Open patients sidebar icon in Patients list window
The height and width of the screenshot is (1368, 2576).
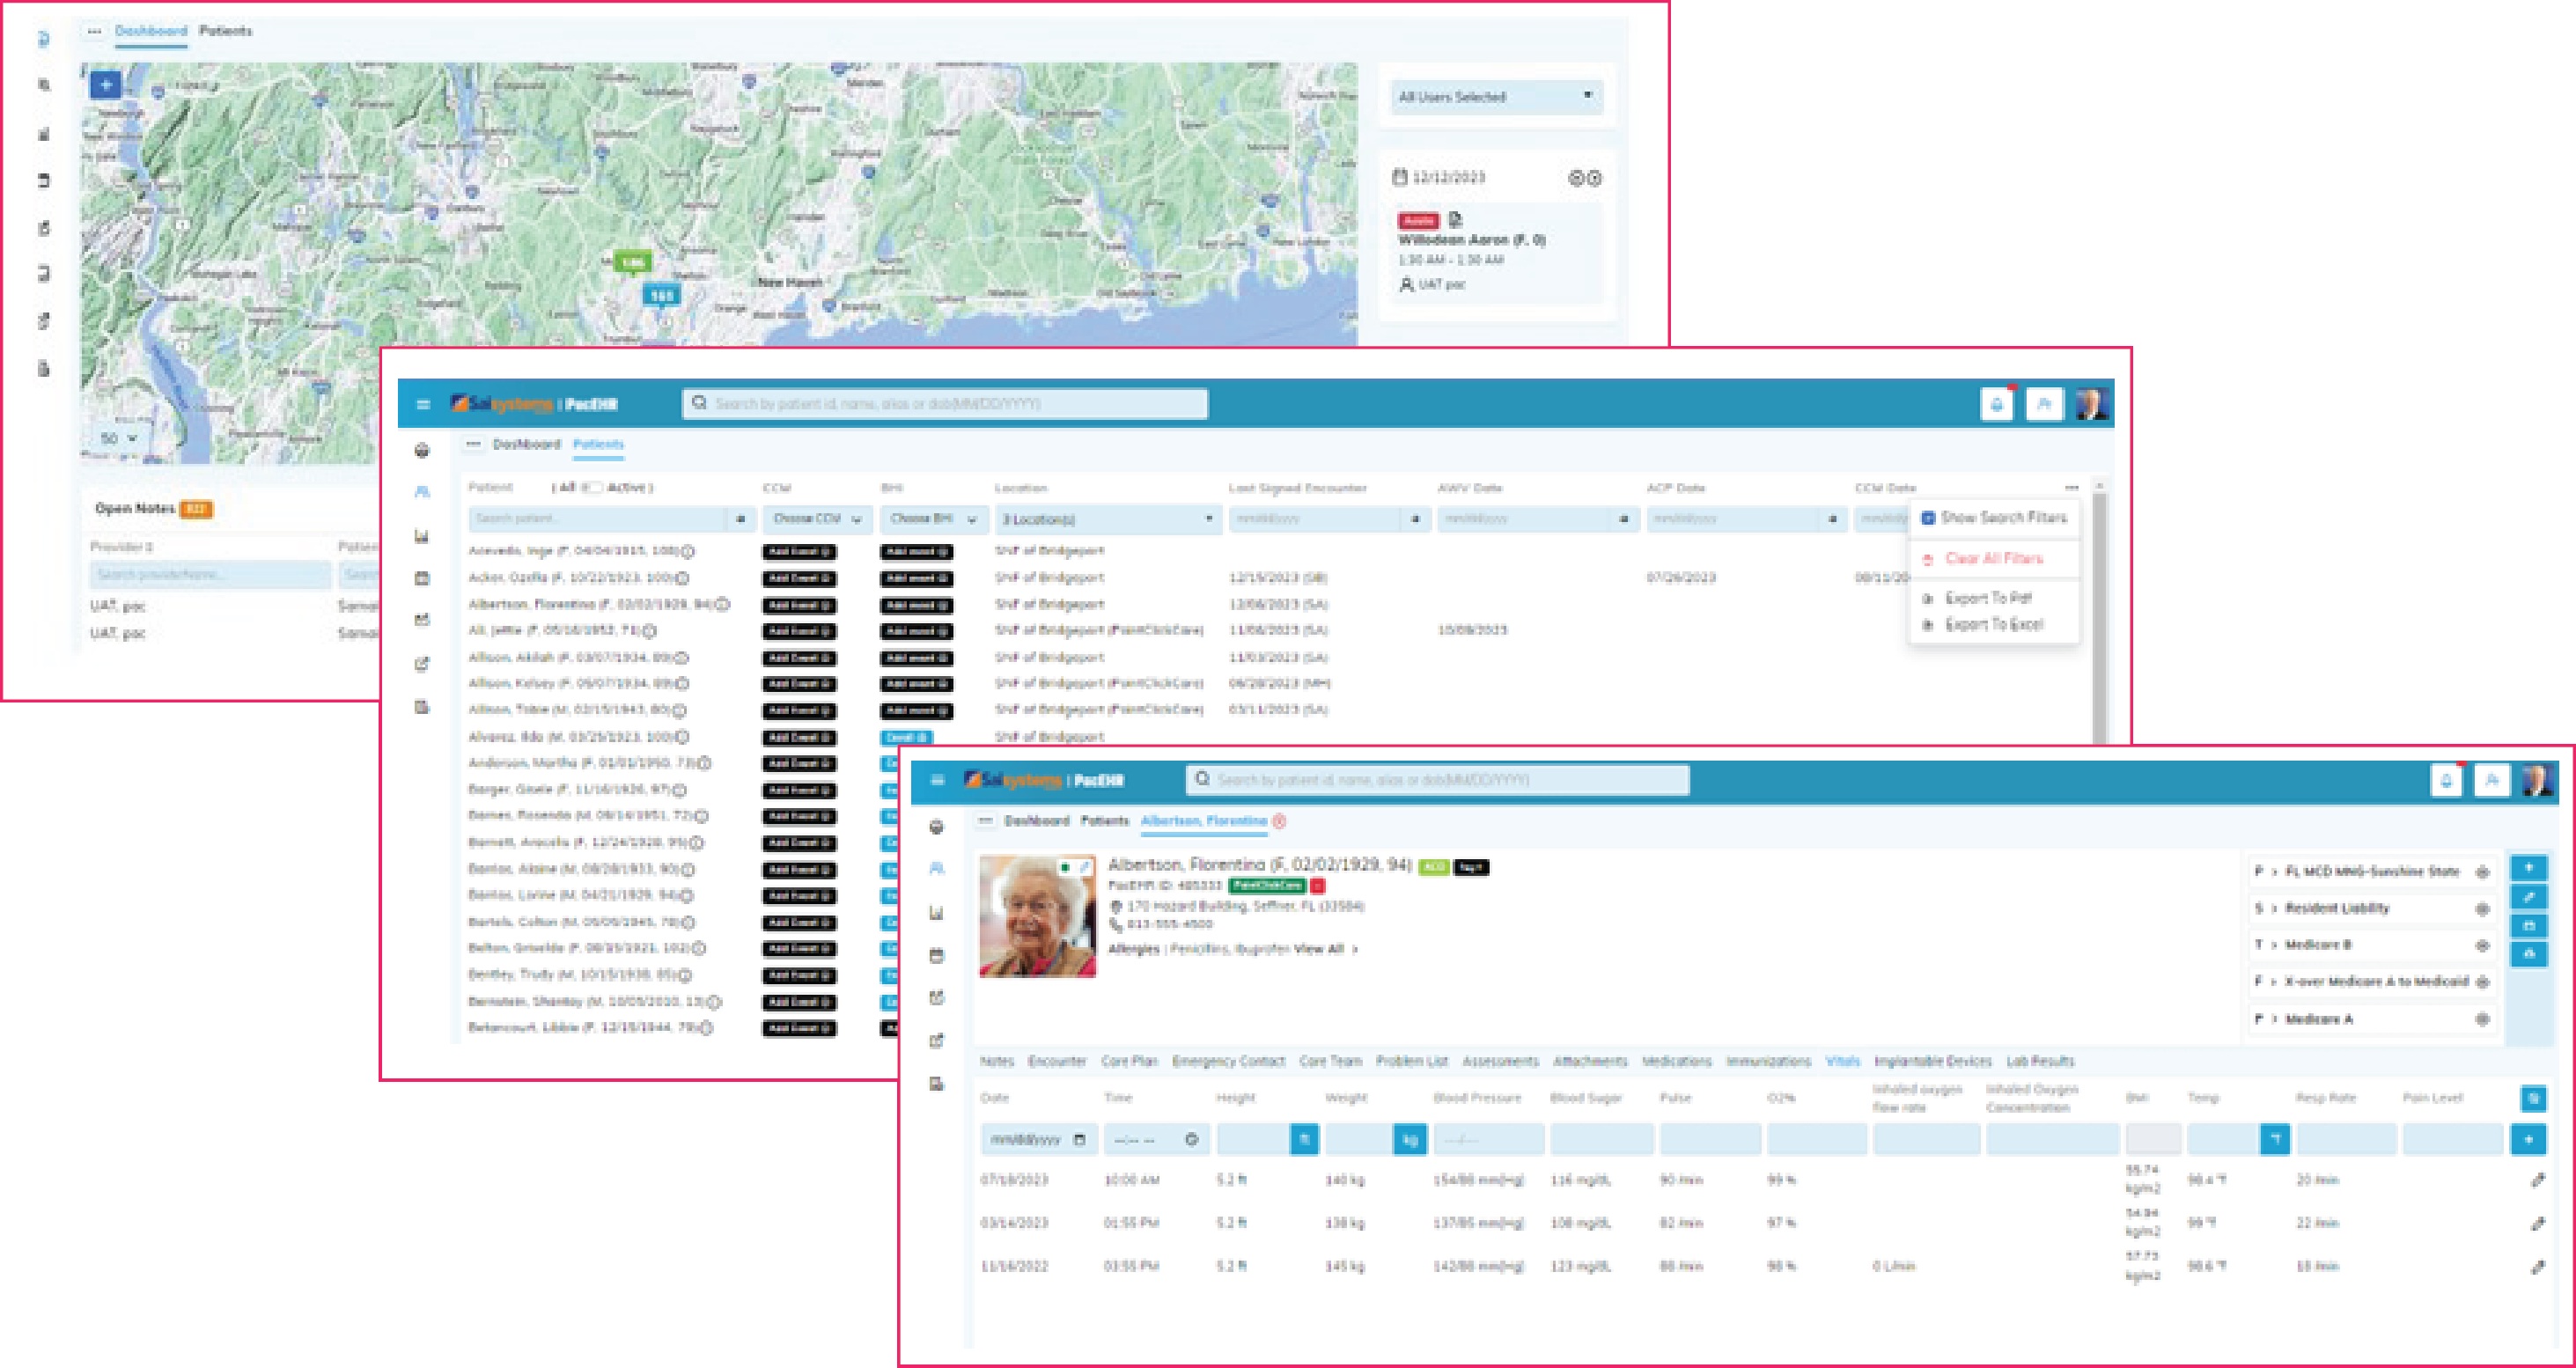coord(422,492)
